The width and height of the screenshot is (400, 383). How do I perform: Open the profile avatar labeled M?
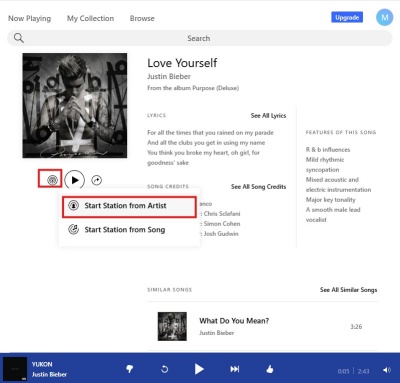tap(385, 17)
